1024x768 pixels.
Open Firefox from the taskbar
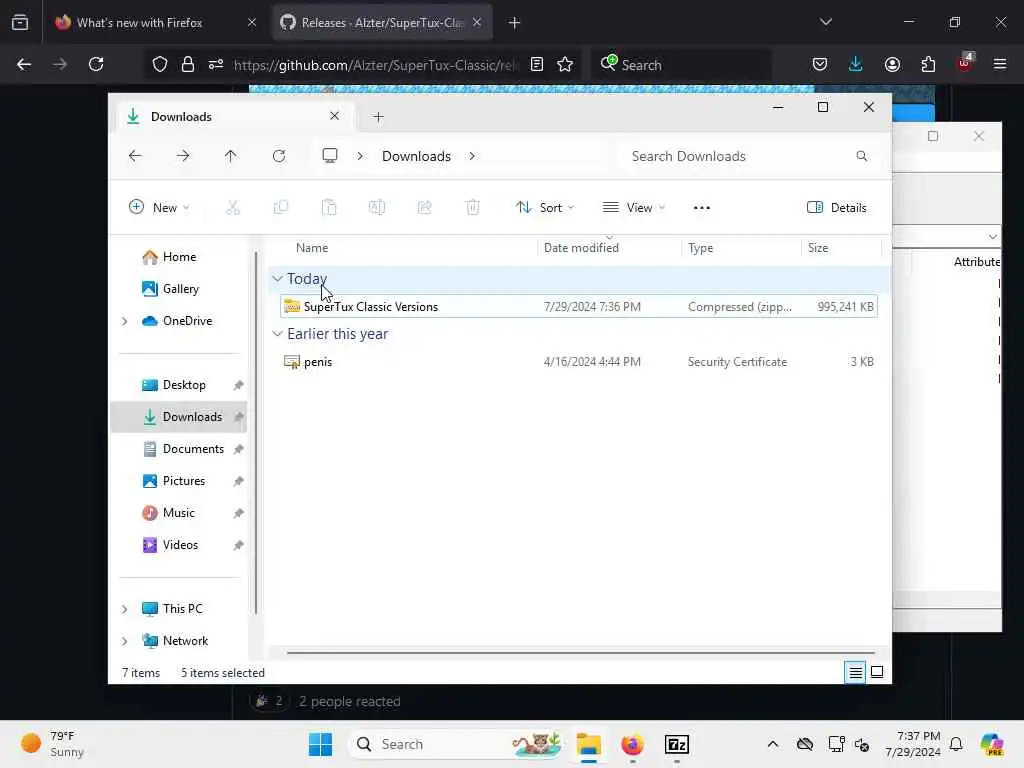[632, 744]
